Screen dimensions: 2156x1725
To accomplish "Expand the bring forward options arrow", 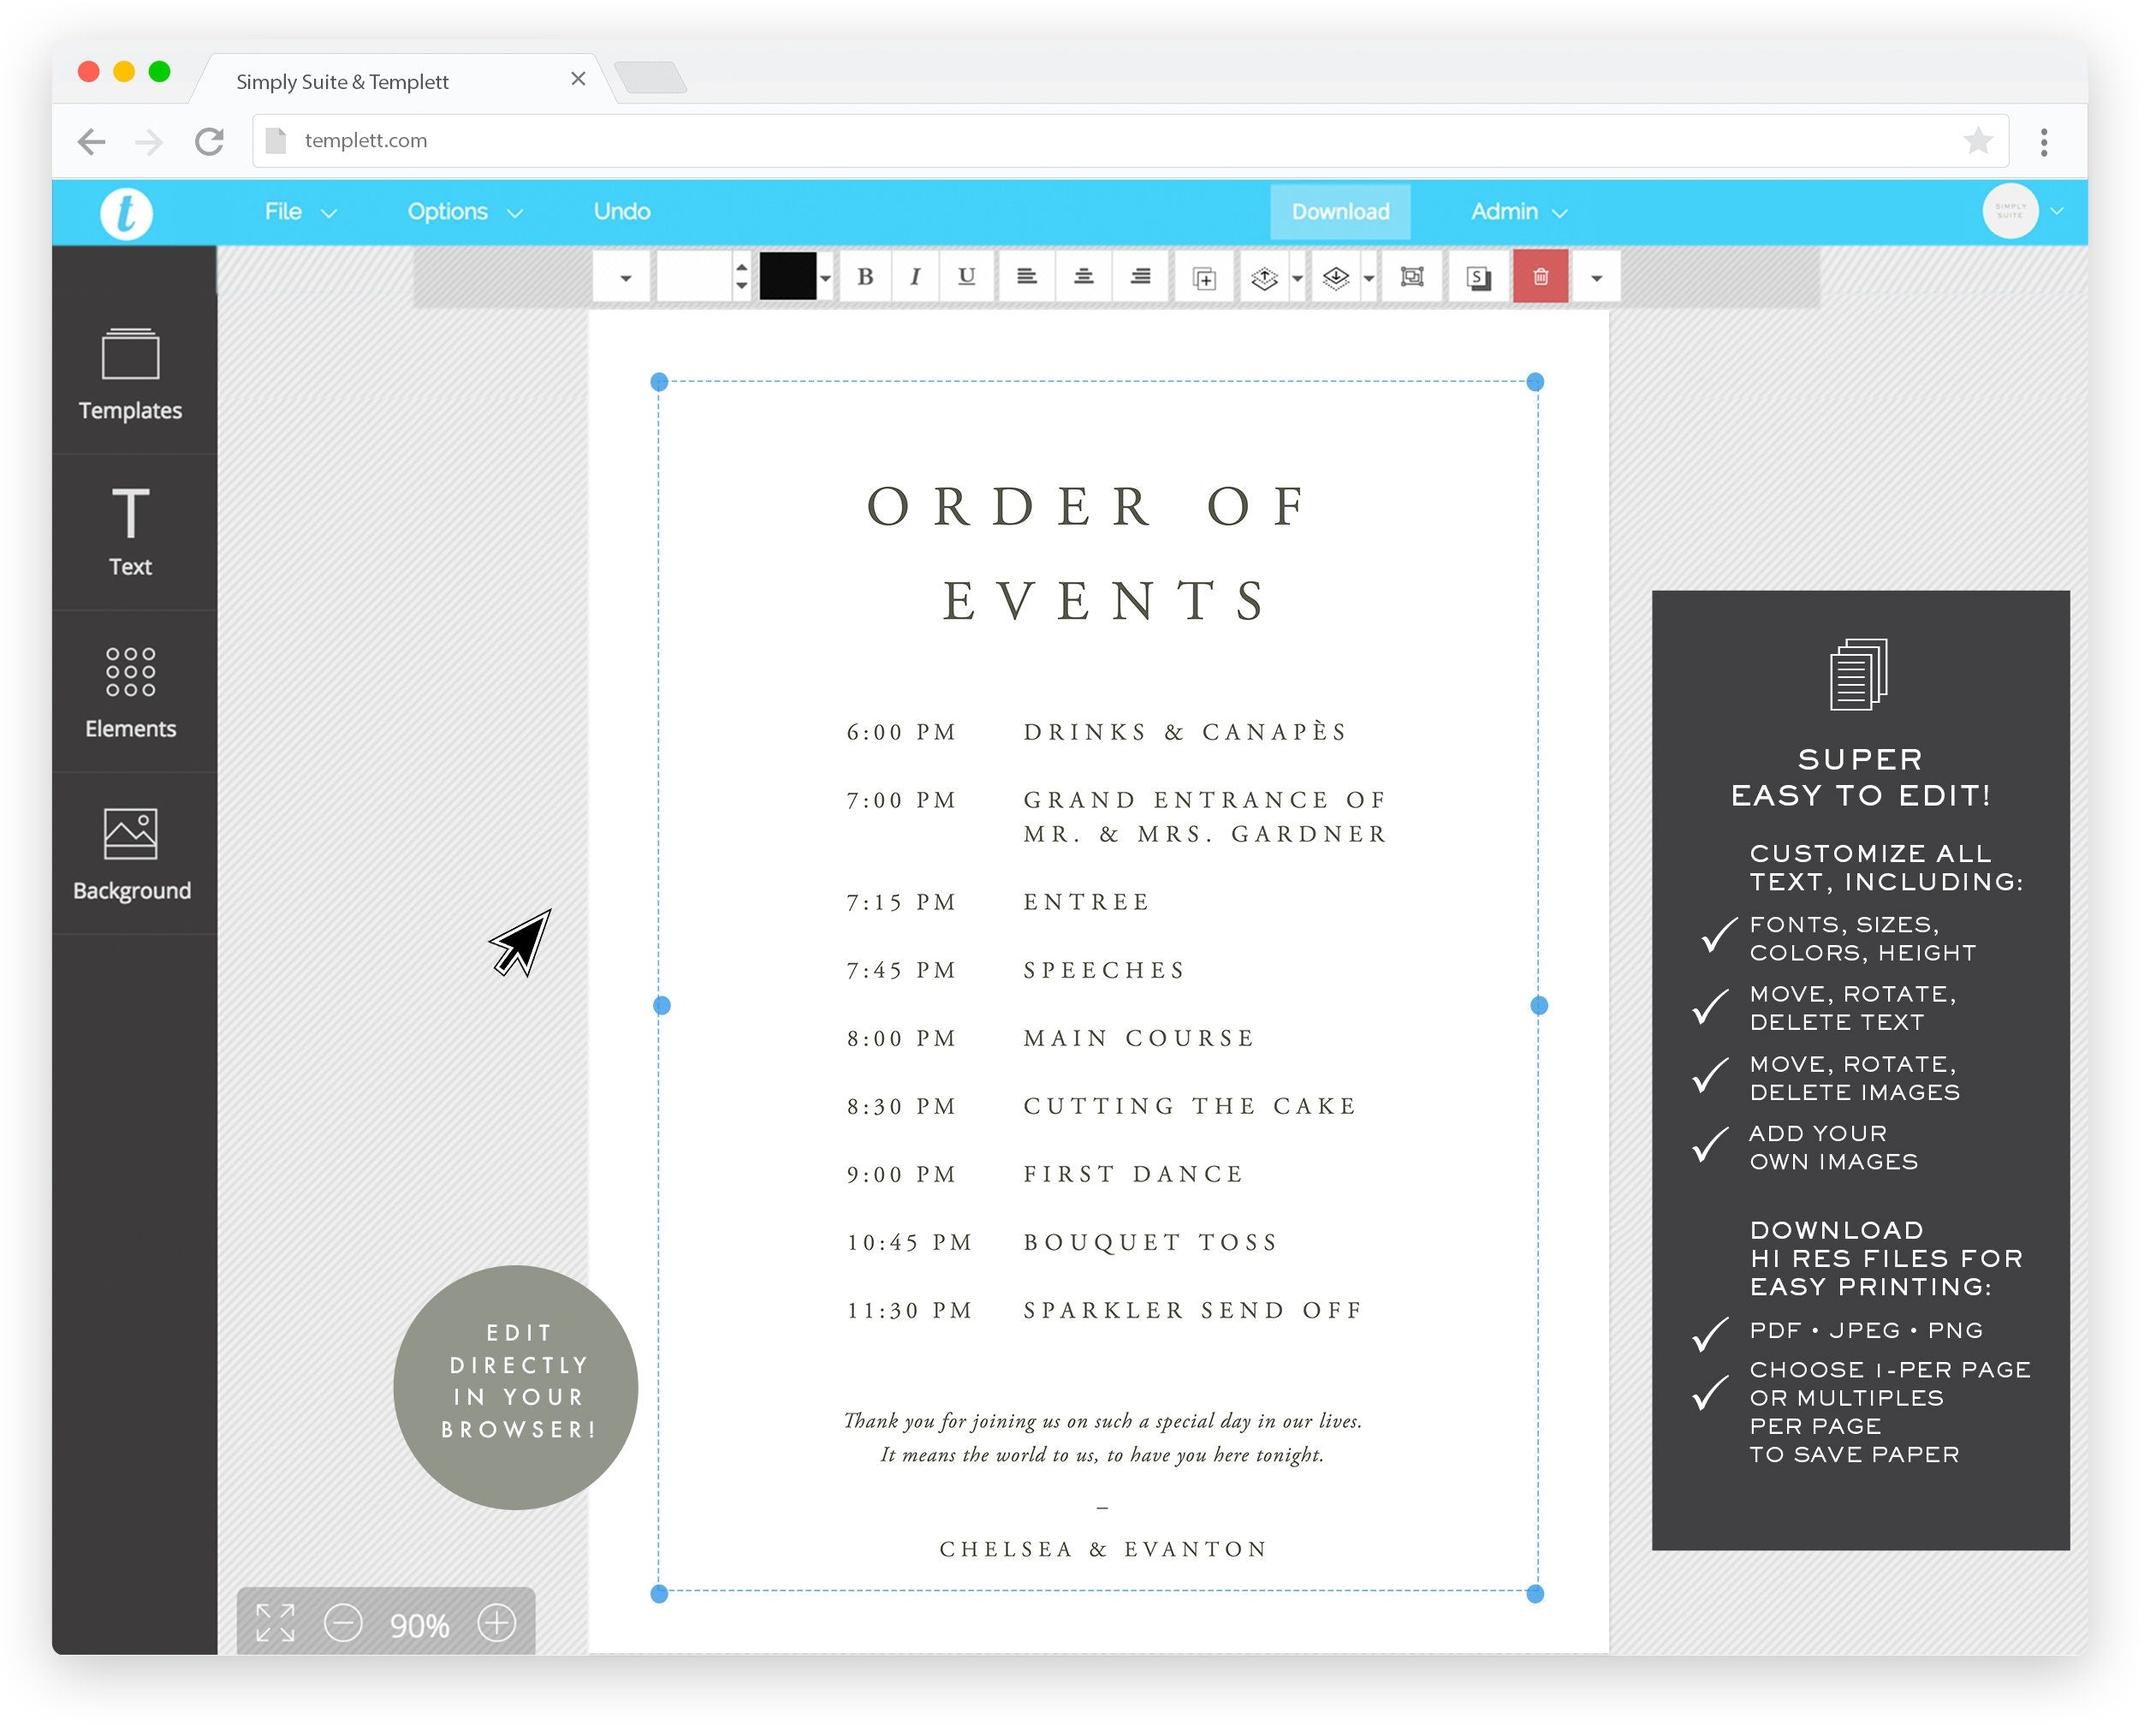I will (1297, 278).
